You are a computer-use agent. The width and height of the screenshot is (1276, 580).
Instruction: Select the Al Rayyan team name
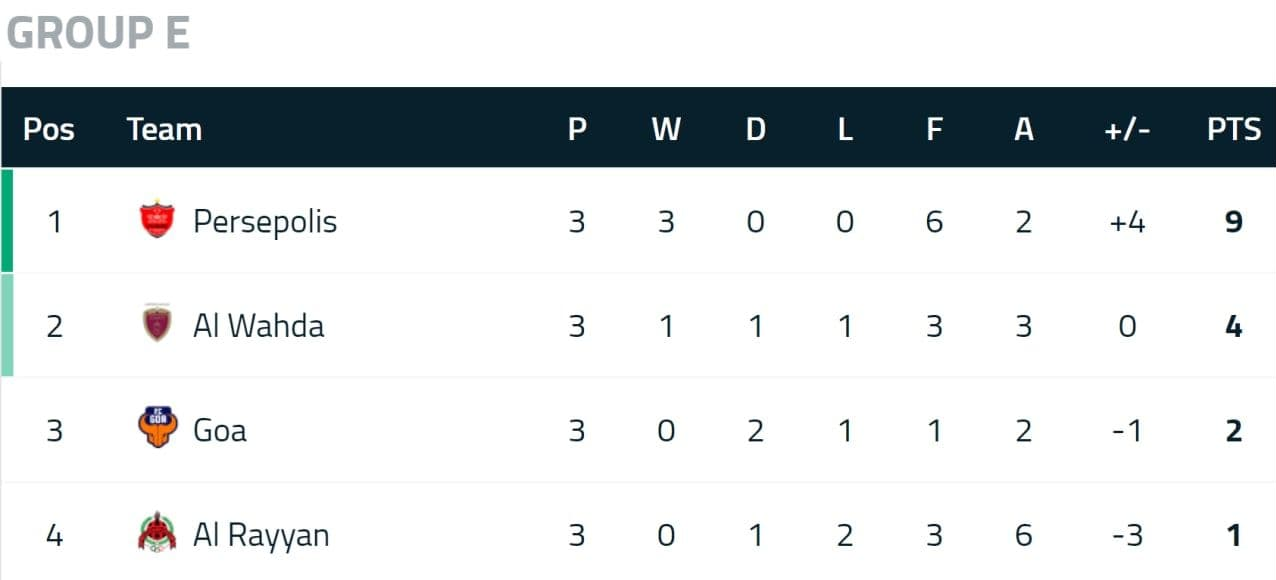261,535
